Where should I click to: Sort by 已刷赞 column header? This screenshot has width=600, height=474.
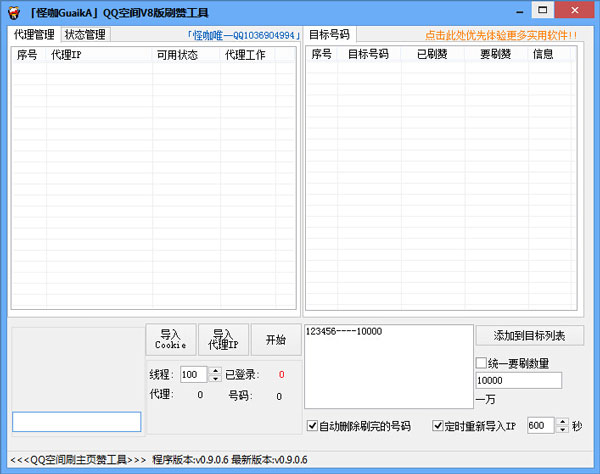(x=433, y=54)
